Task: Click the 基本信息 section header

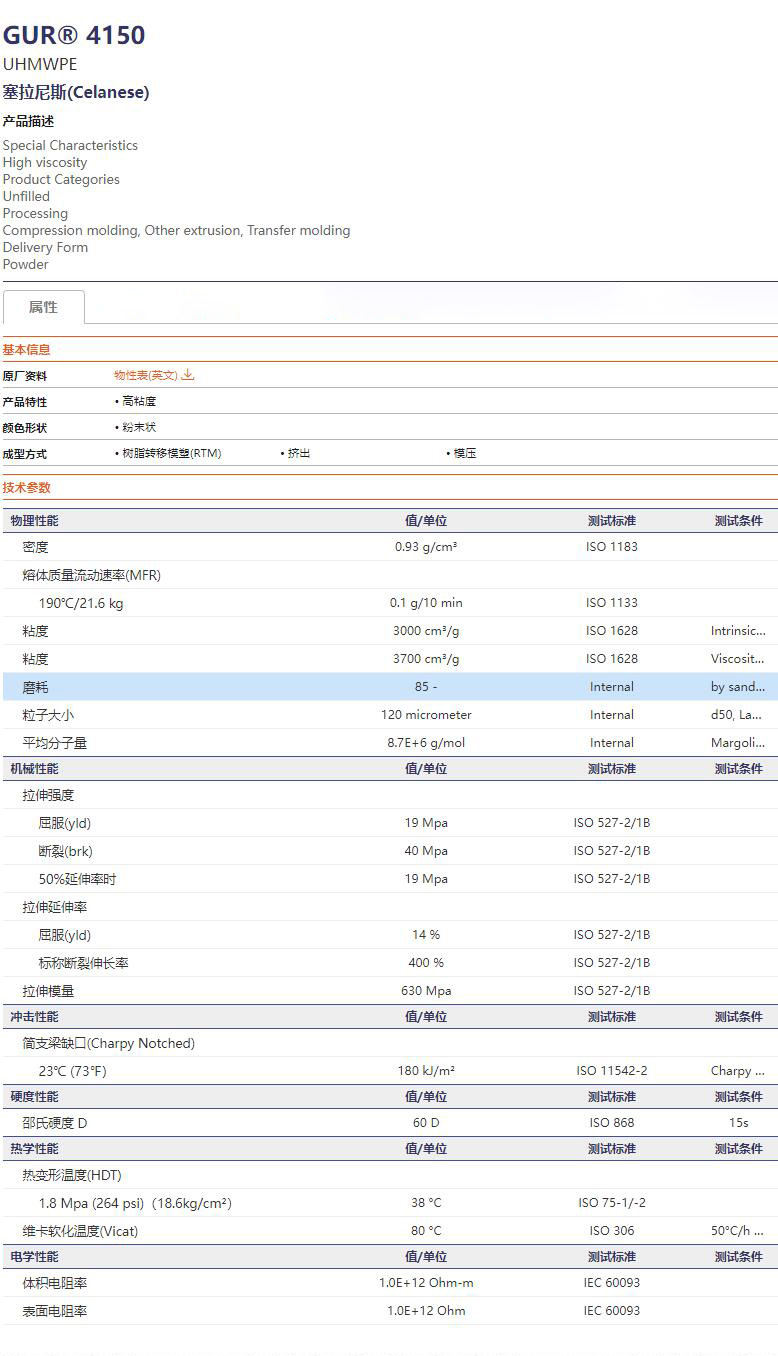Action: coord(26,350)
